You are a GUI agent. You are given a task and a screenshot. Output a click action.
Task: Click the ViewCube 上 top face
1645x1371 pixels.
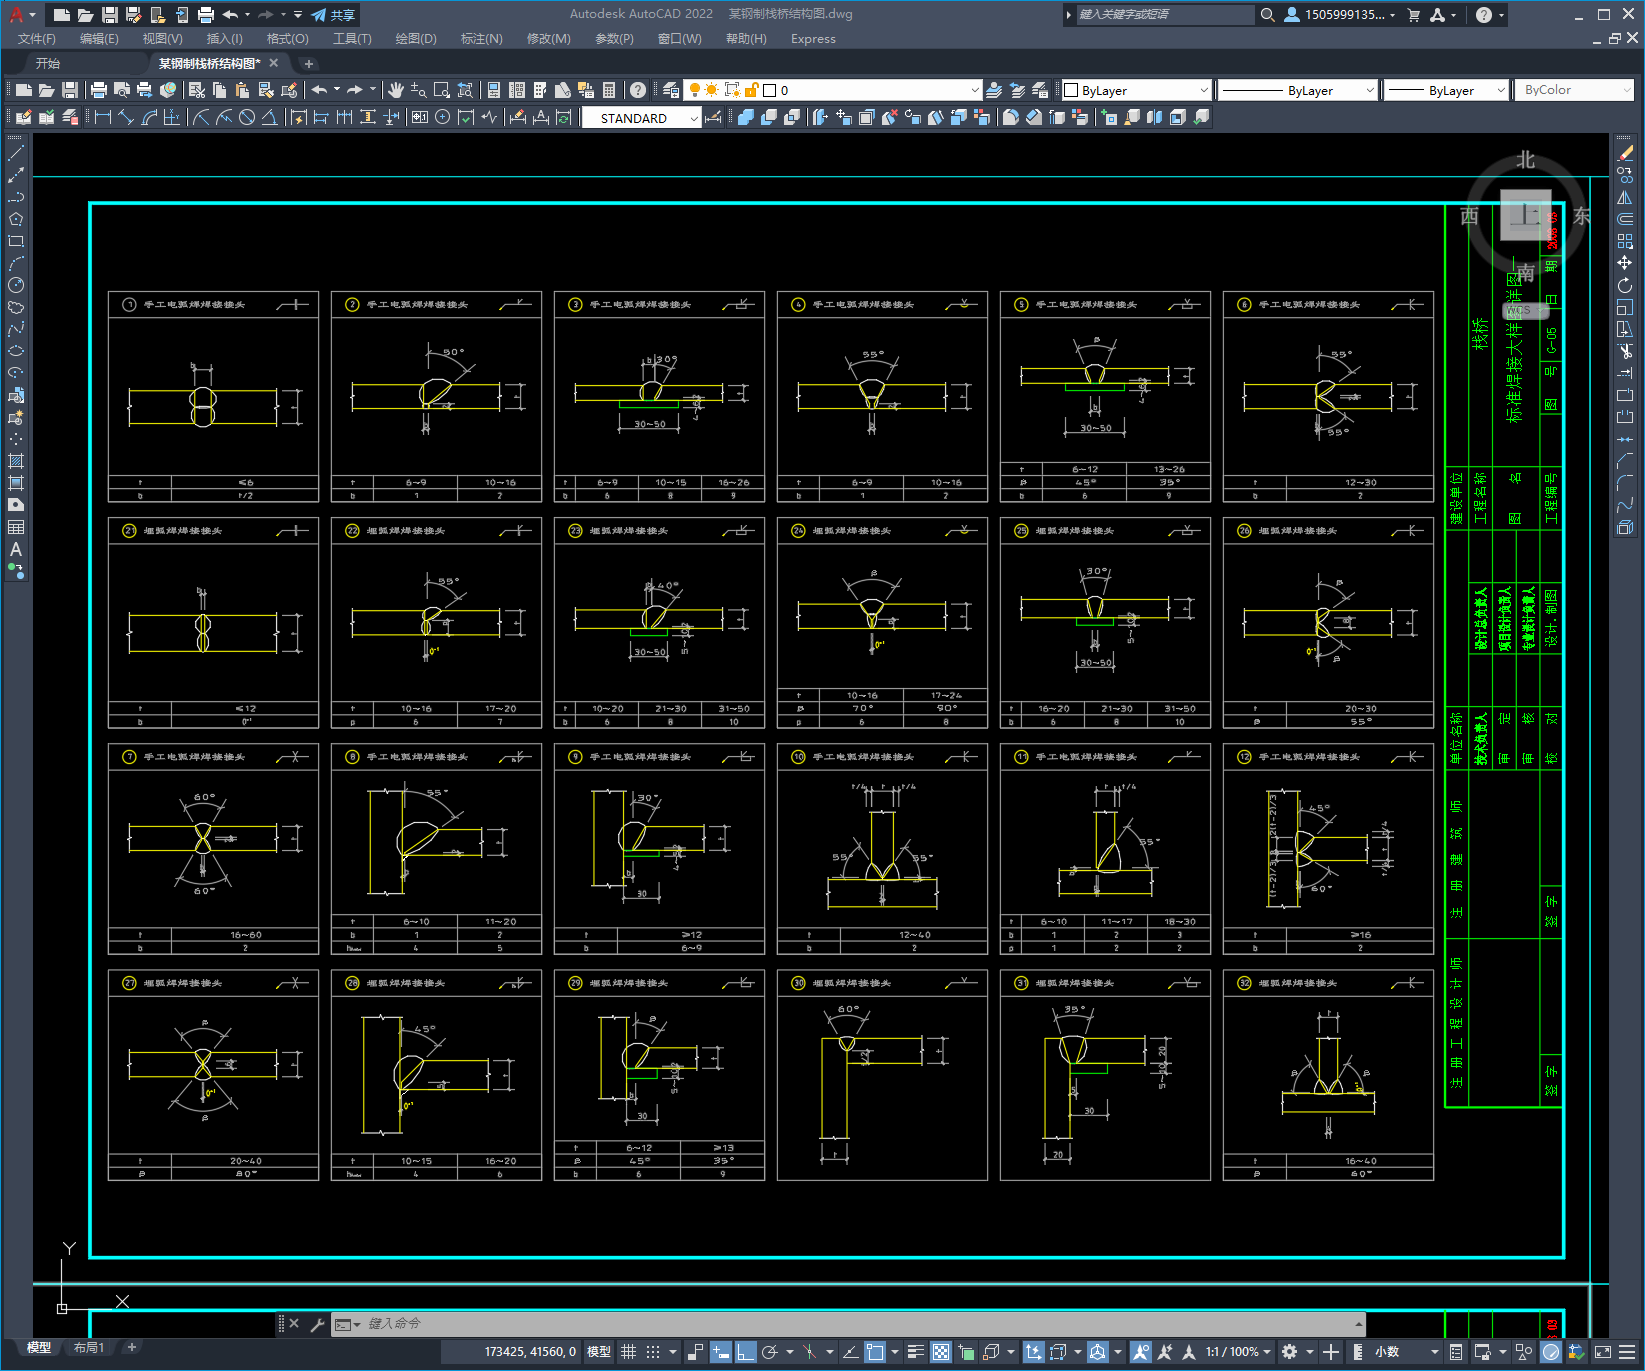point(1525,215)
